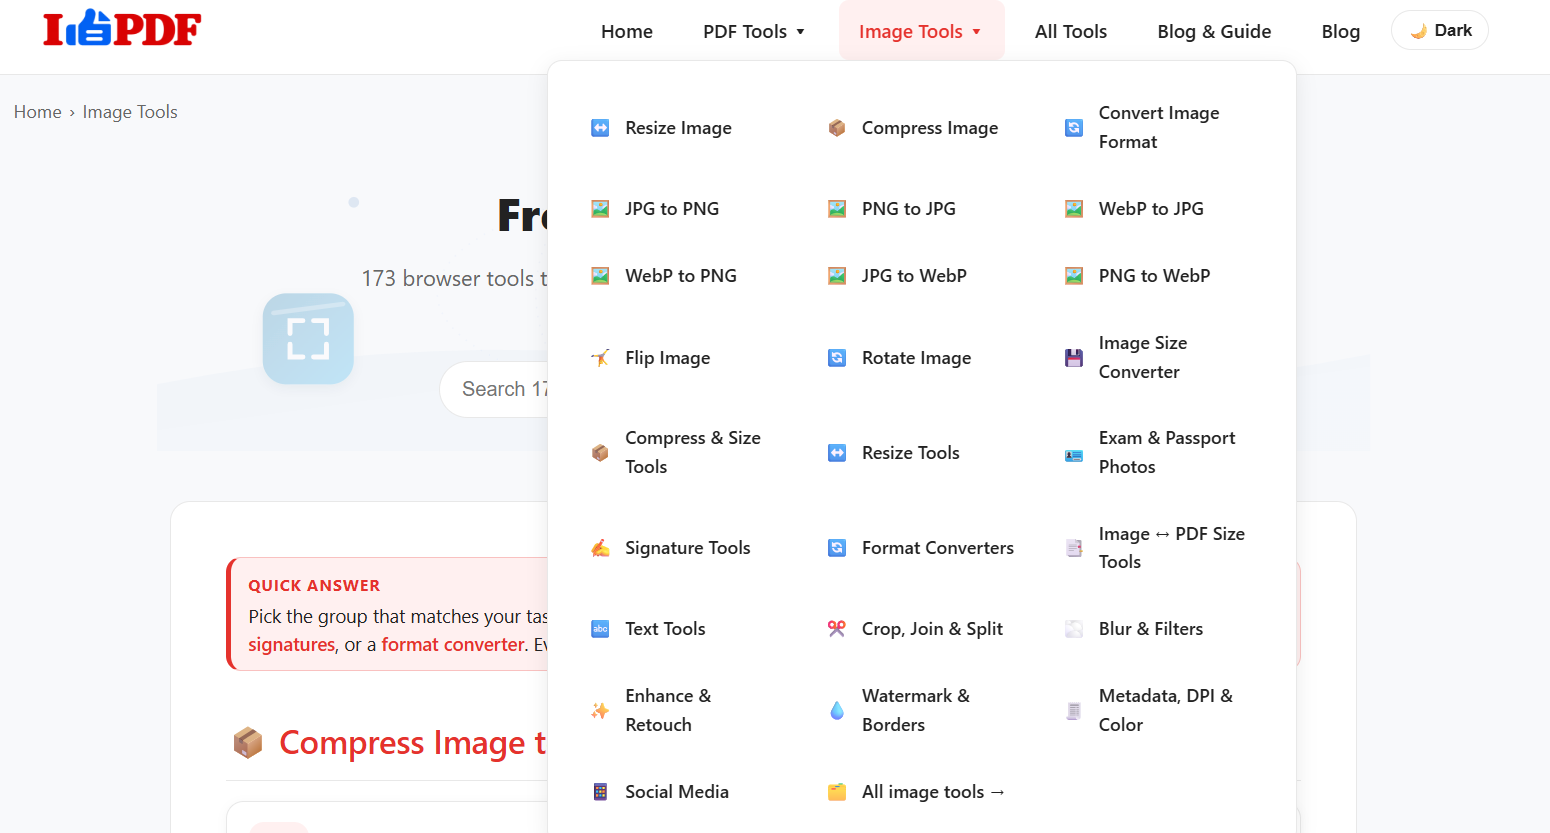Image resolution: width=1550 pixels, height=833 pixels.
Task: Click the Flip Image icon
Action: pyautogui.click(x=600, y=358)
